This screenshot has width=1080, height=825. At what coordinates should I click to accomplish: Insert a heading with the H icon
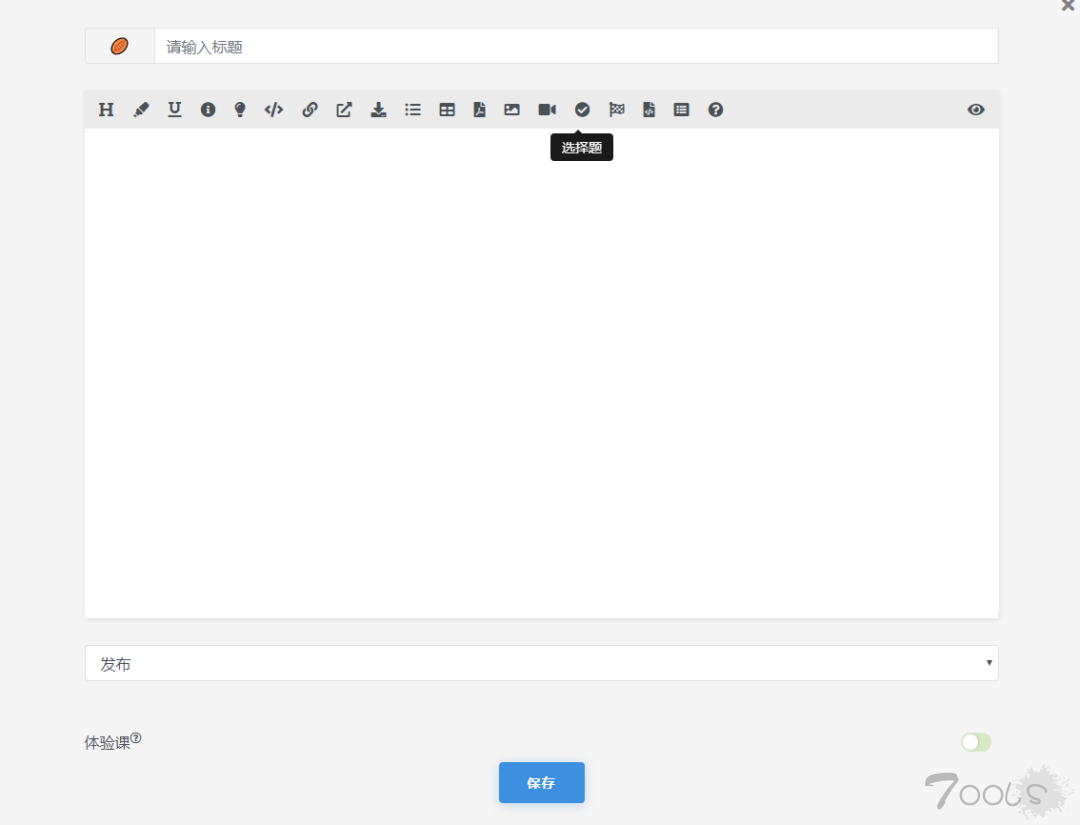click(106, 109)
